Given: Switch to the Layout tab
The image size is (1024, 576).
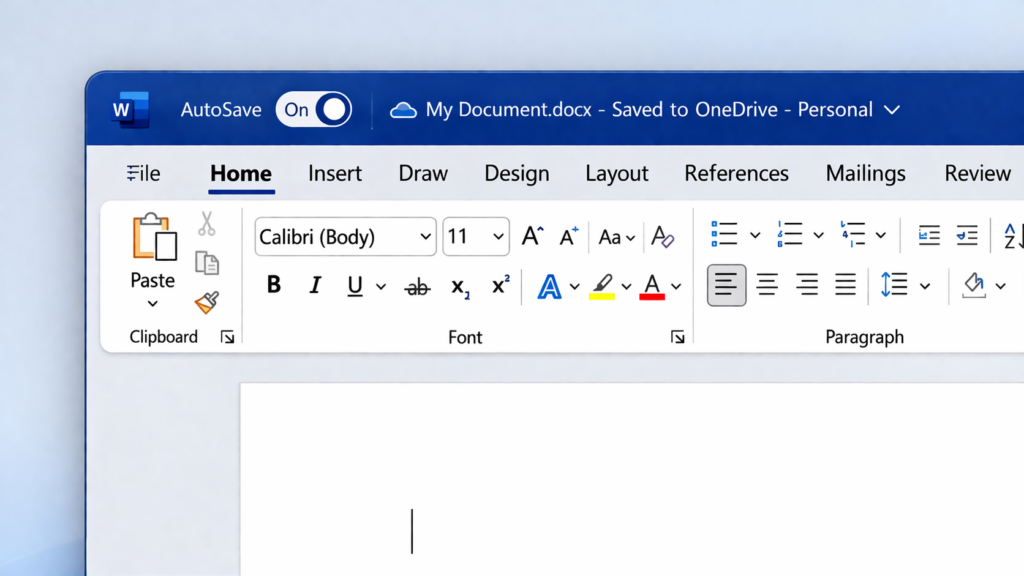Looking at the screenshot, I should coord(616,173).
